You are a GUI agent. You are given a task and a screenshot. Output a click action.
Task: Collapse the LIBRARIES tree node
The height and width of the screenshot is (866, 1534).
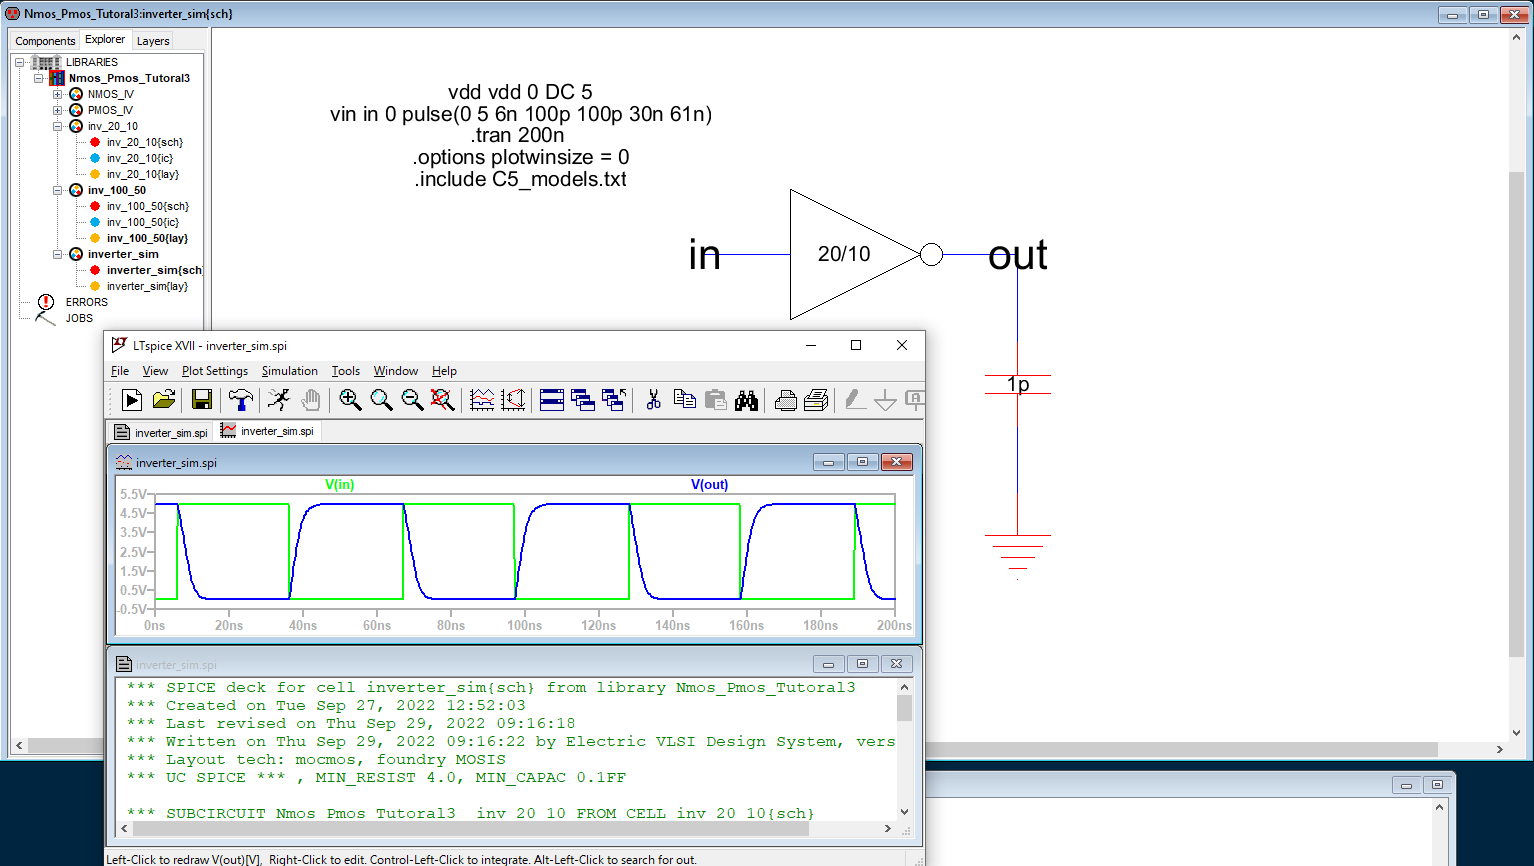point(19,62)
